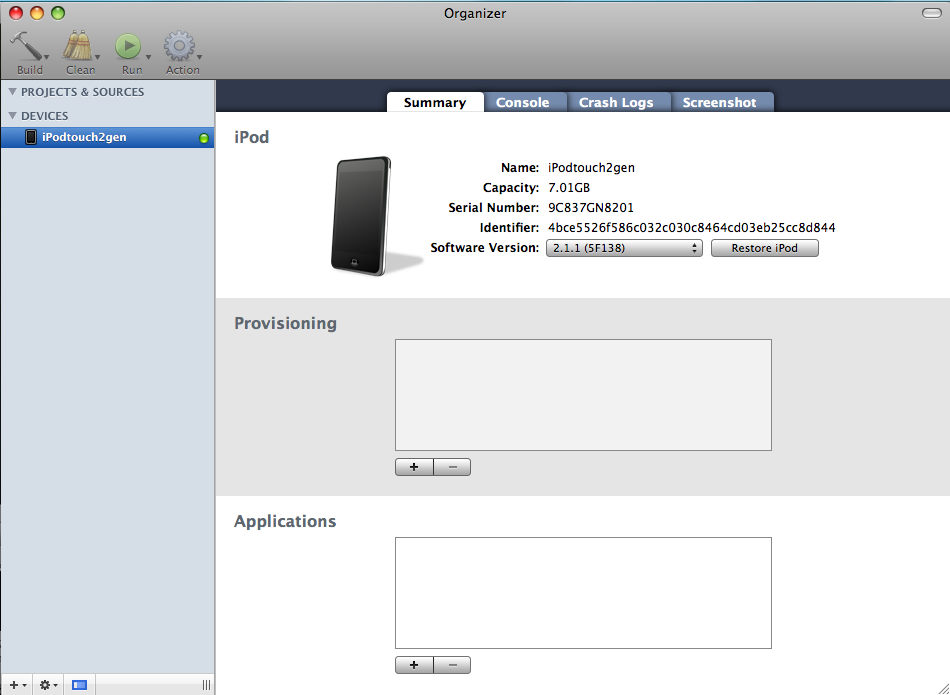Click the green Run play icon
The height and width of the screenshot is (695, 950).
tap(128, 46)
